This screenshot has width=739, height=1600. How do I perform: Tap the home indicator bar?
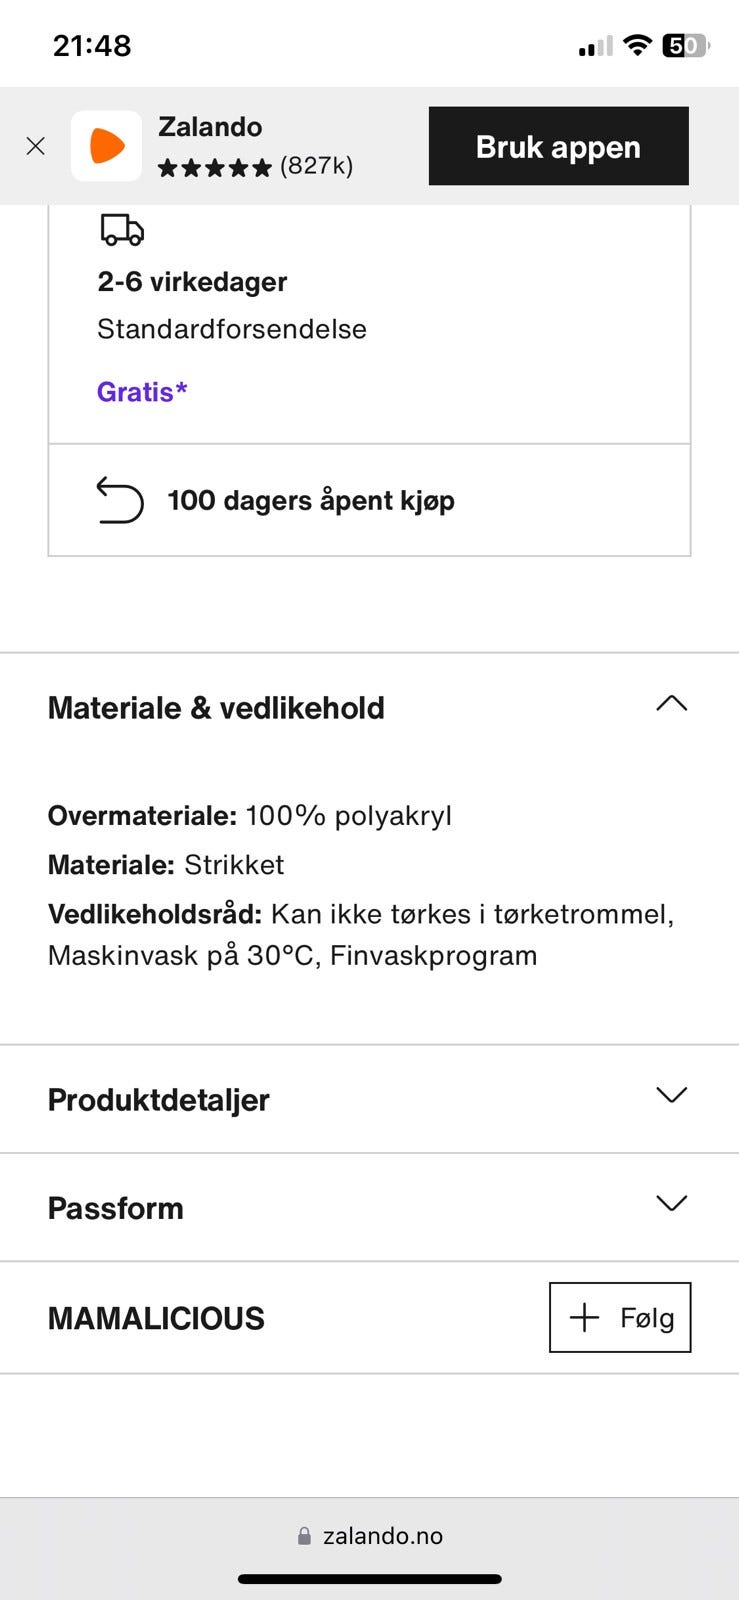369,1580
